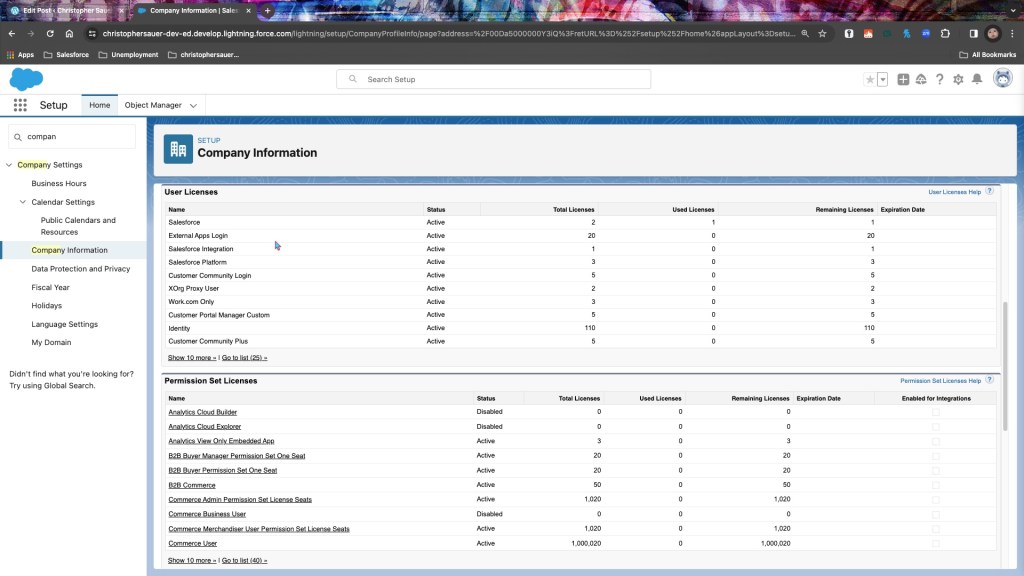The width and height of the screenshot is (1024, 576).
Task: Click the Salesforce cloud logo
Action: point(26,79)
